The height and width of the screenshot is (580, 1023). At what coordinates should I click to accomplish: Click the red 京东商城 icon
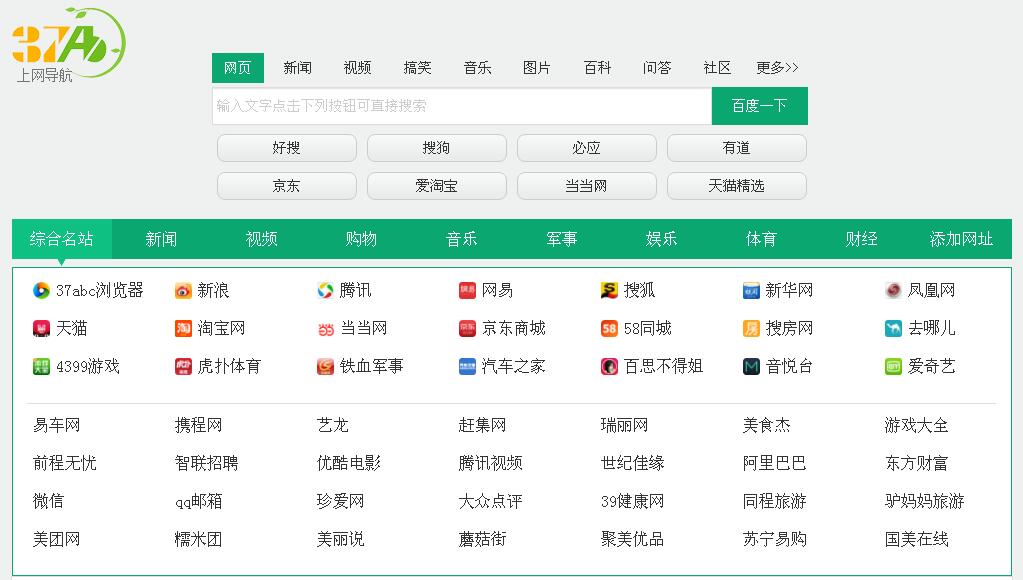click(467, 328)
